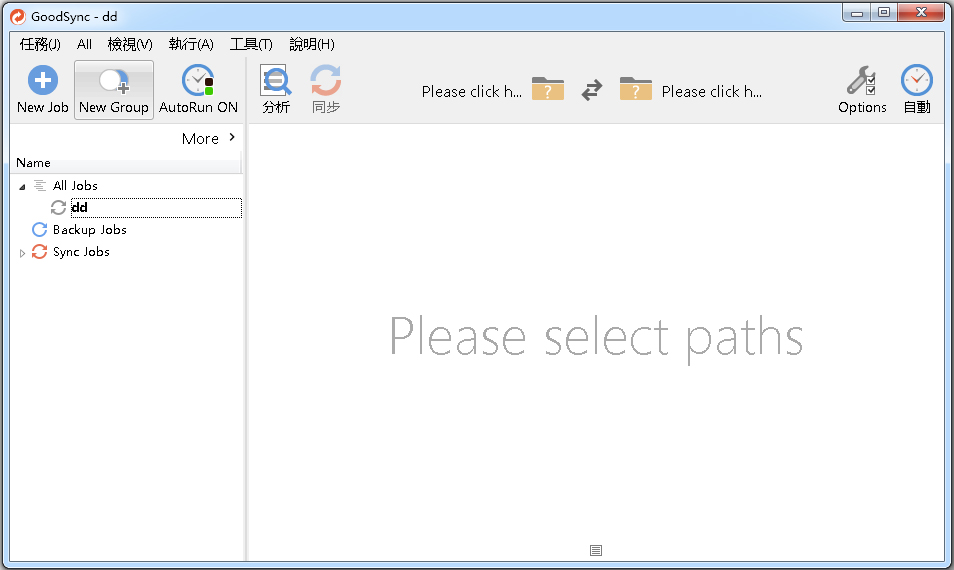Minimize the GoodSync window

coord(857,13)
